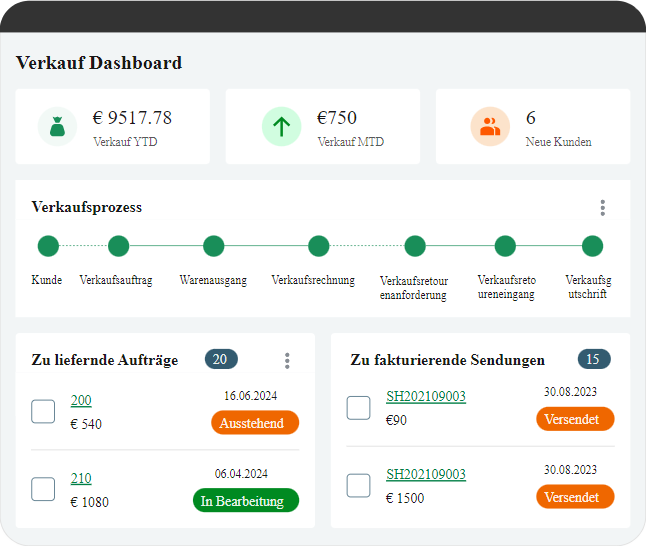Click the Kunde step label
649x546 pixels.
47,280
